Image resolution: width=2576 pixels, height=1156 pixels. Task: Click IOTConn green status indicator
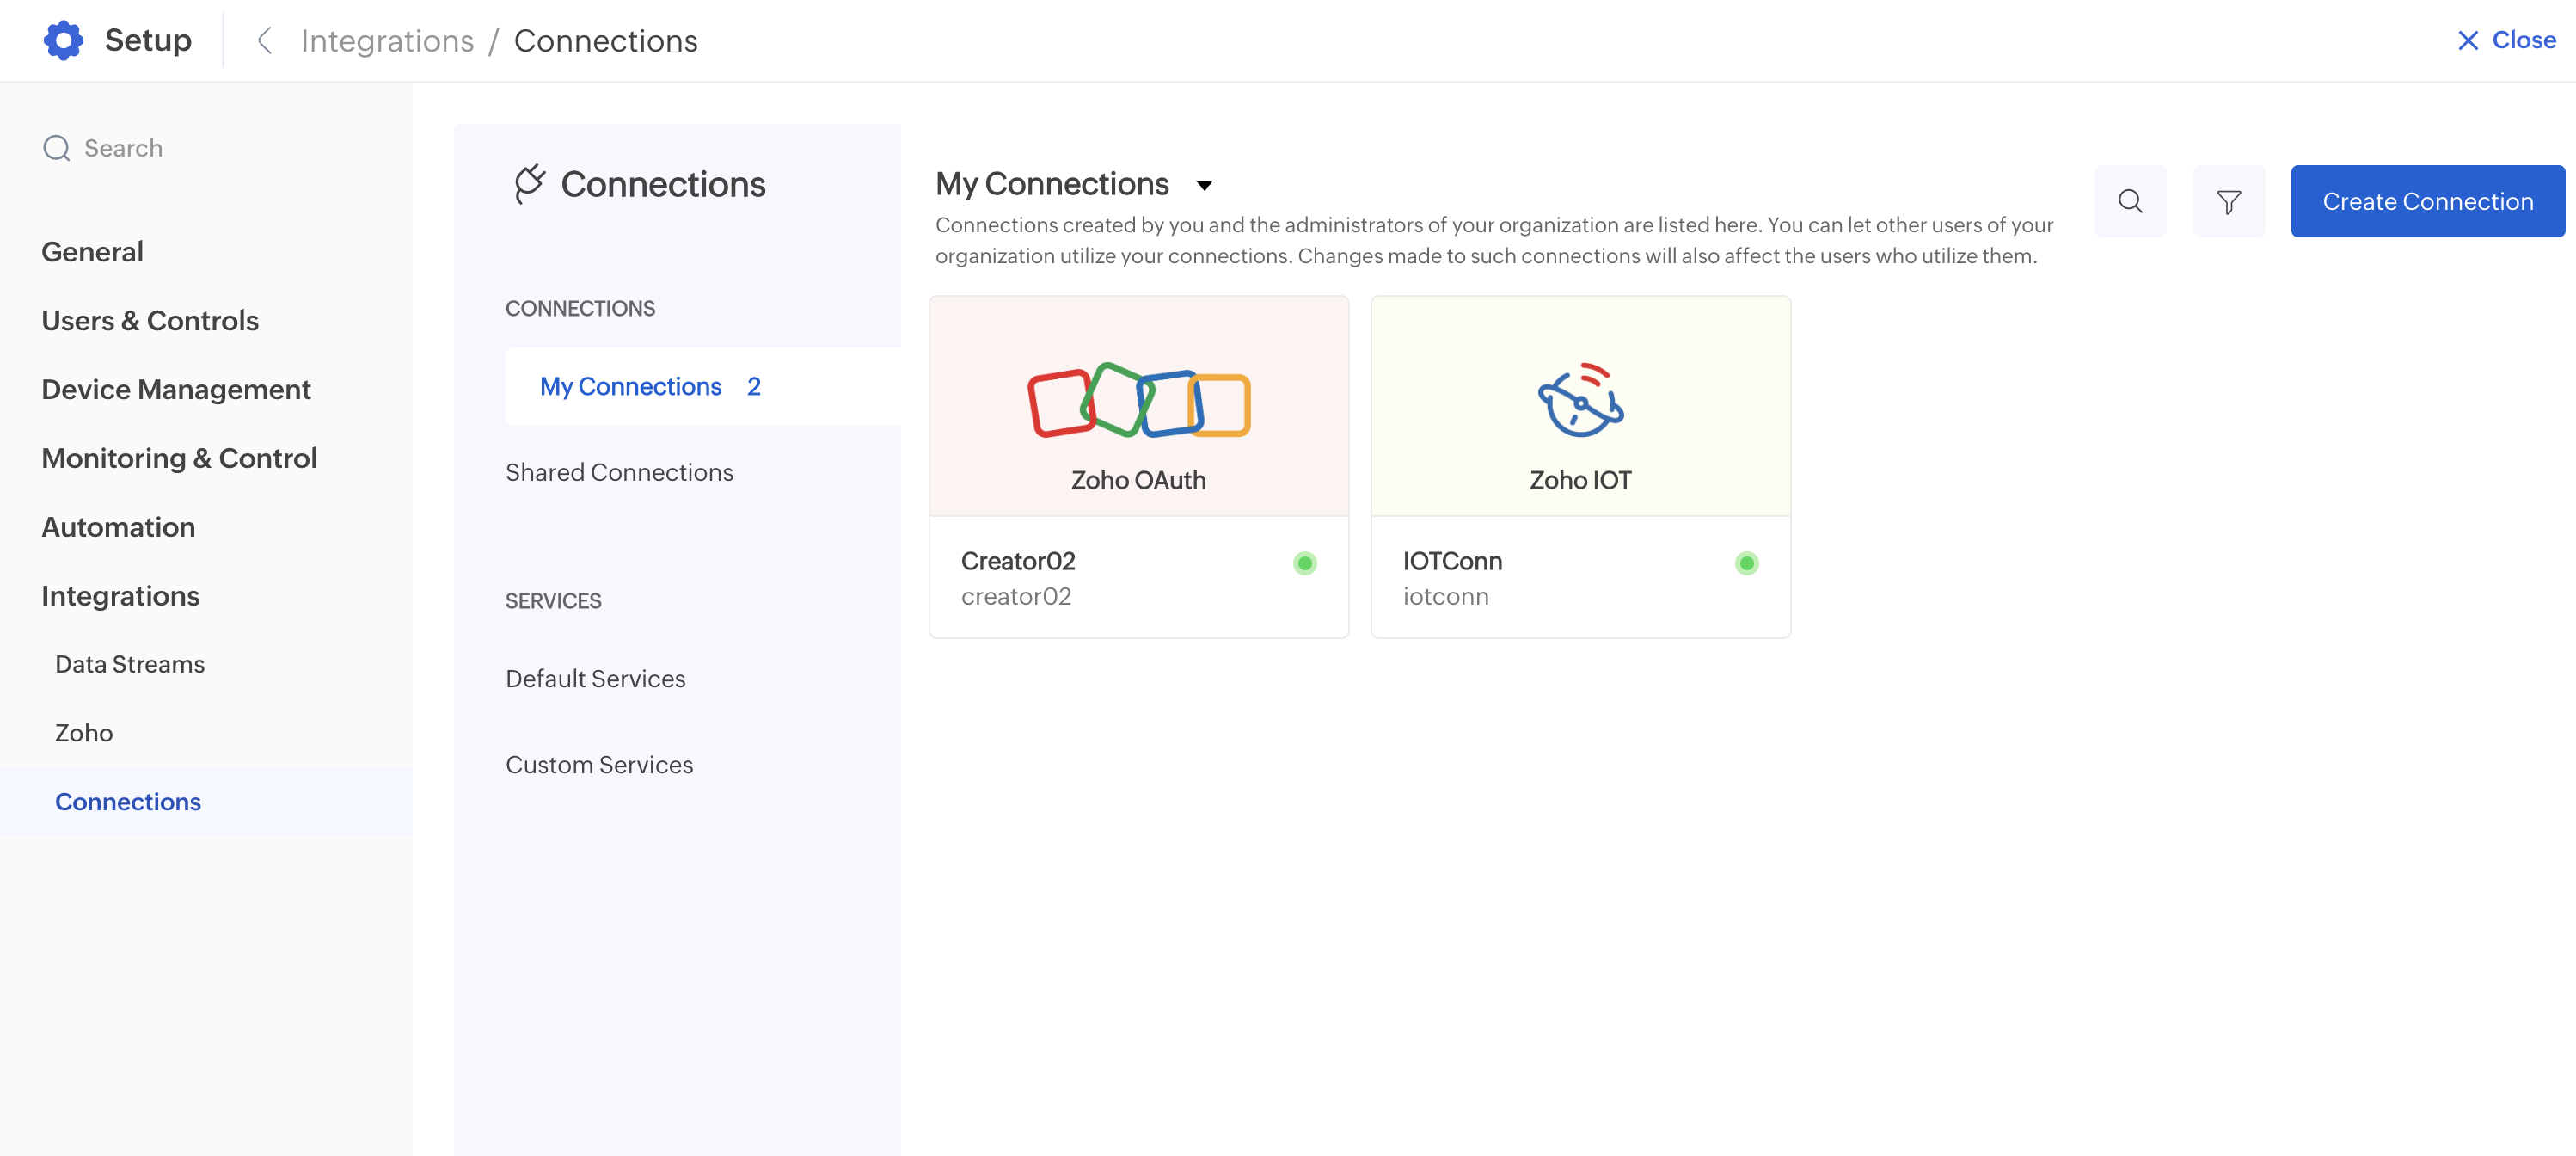point(1746,563)
